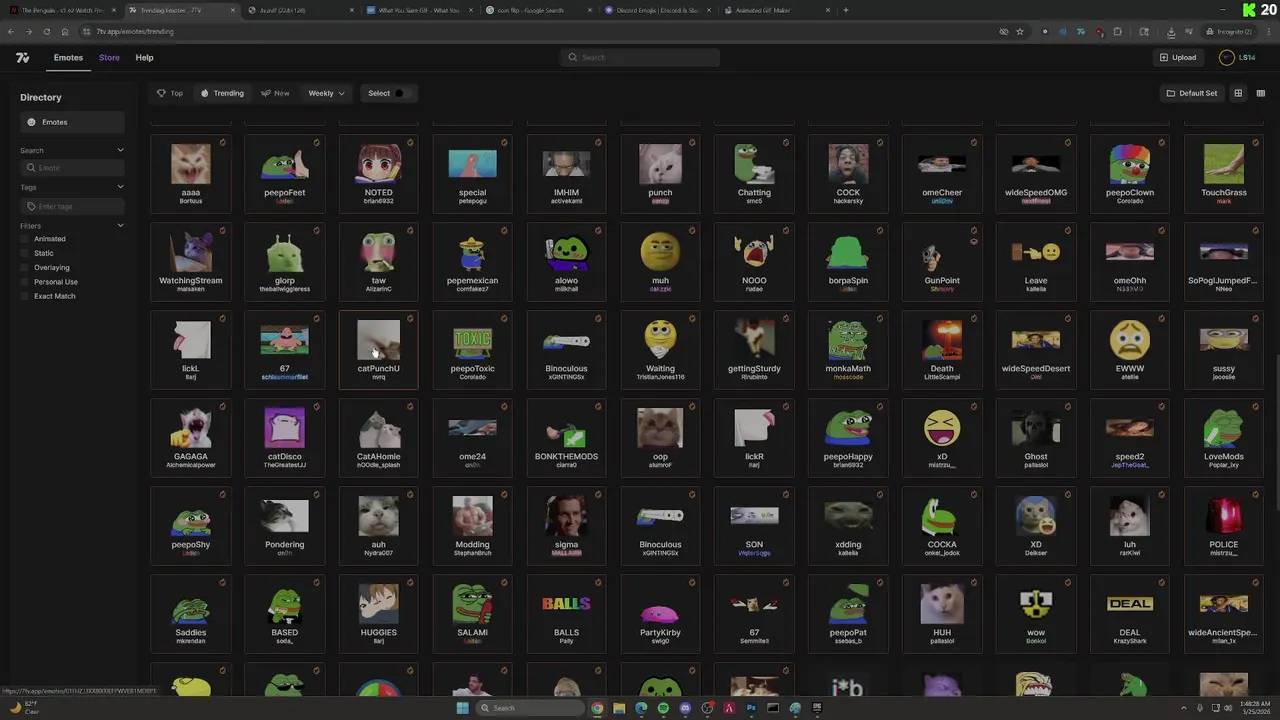Click the user avatar in header

coord(1227,57)
